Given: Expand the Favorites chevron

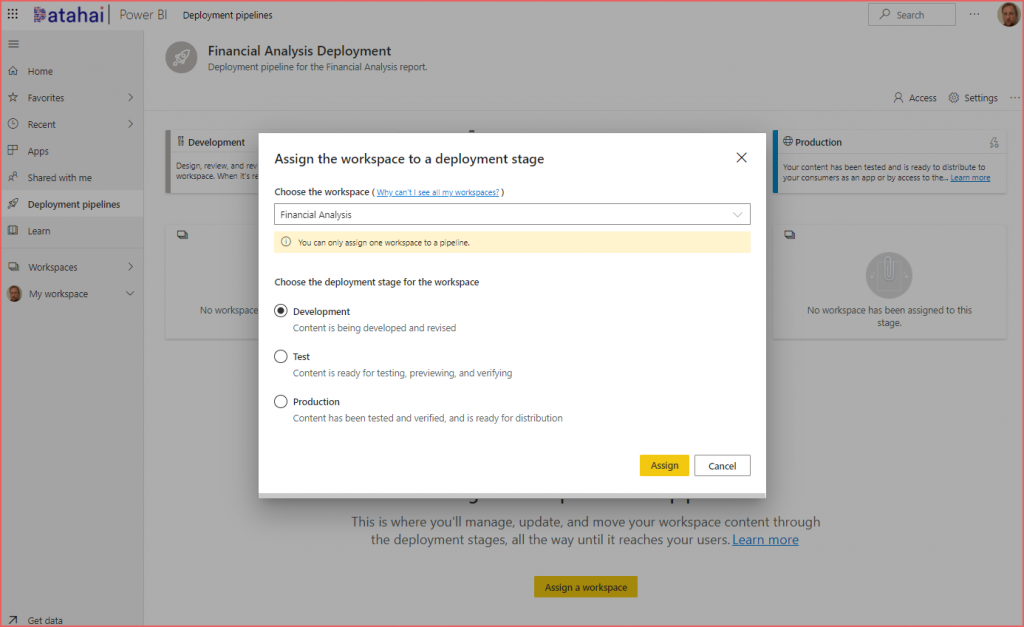Looking at the screenshot, I should pyautogui.click(x=131, y=97).
